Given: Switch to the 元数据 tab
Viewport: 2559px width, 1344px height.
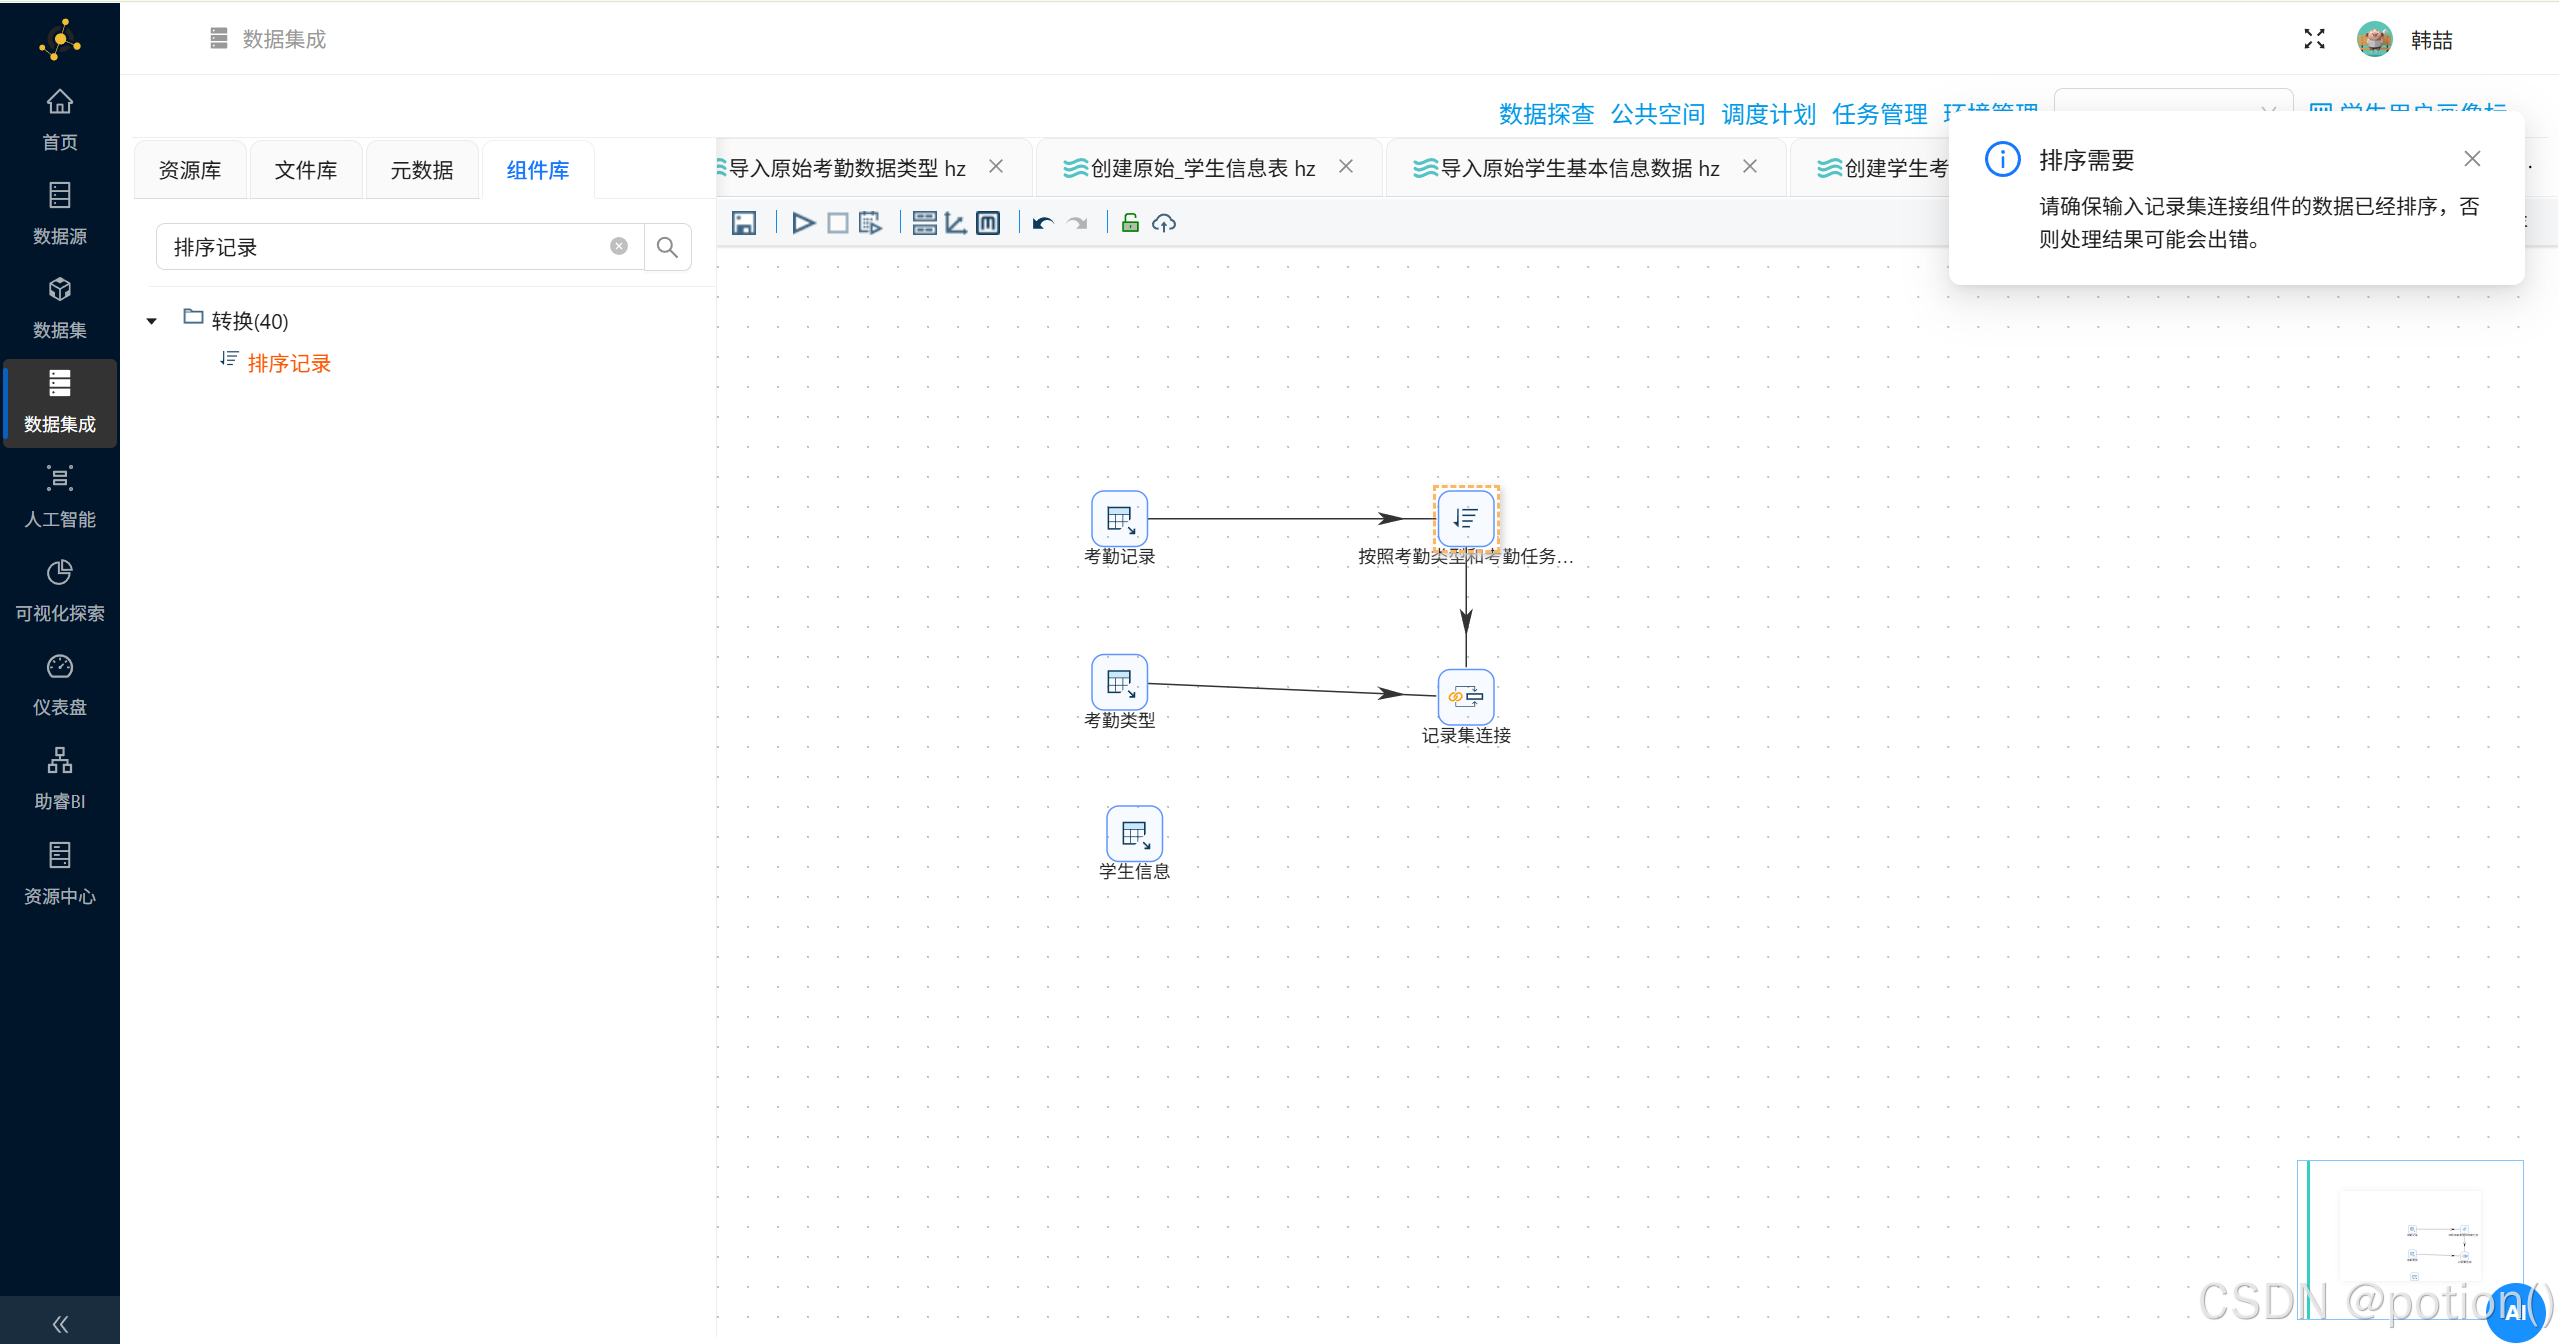Looking at the screenshot, I should tap(422, 170).
